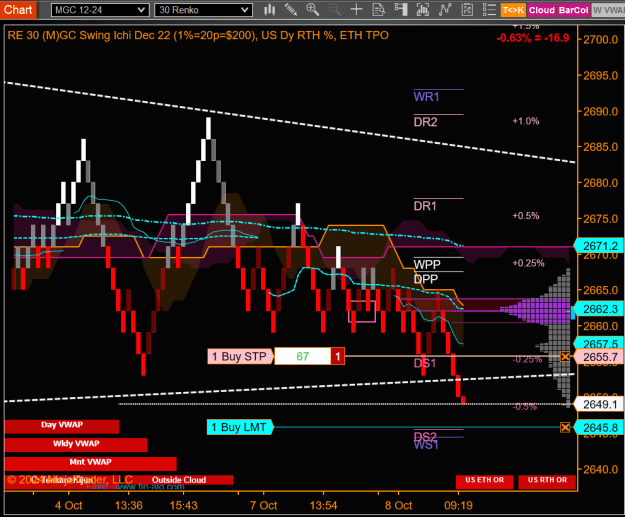Viewport: 625px width, 517px height.
Task: Click the +0.5% level label
Action: point(526,216)
